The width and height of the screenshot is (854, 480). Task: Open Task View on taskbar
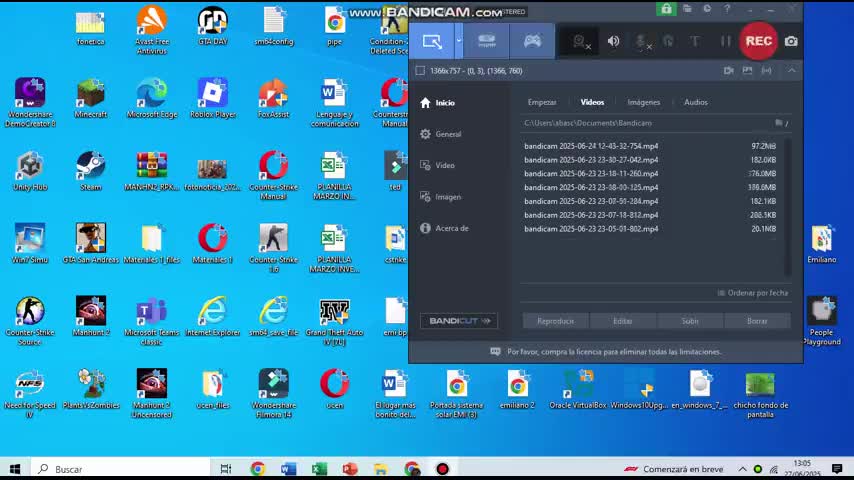(x=225, y=469)
